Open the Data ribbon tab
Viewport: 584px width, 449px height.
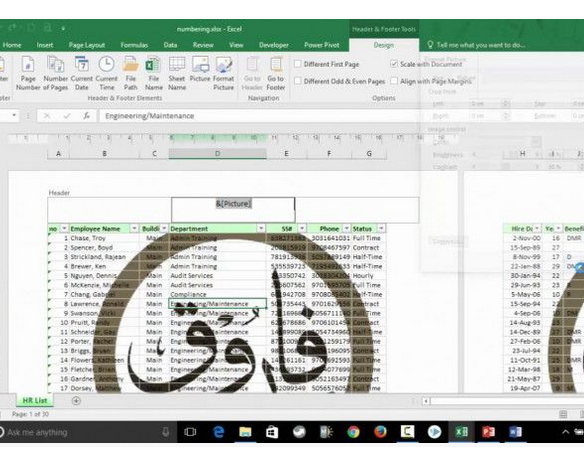click(x=170, y=45)
